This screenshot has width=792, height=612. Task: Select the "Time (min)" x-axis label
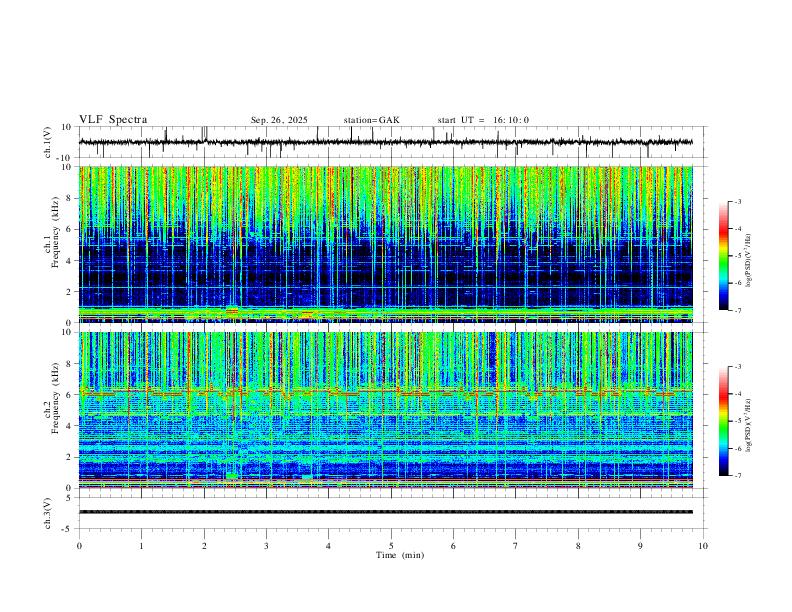(x=400, y=555)
